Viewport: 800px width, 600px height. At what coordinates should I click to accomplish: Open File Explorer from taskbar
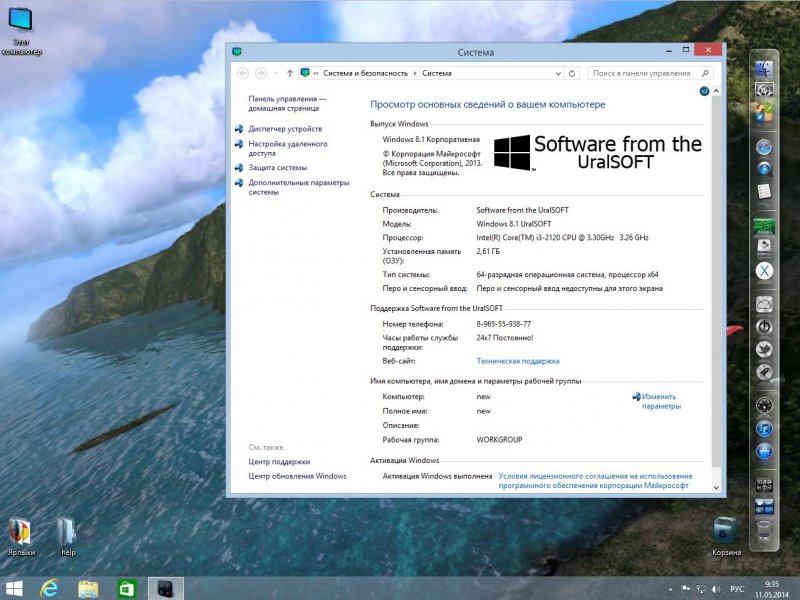(88, 589)
